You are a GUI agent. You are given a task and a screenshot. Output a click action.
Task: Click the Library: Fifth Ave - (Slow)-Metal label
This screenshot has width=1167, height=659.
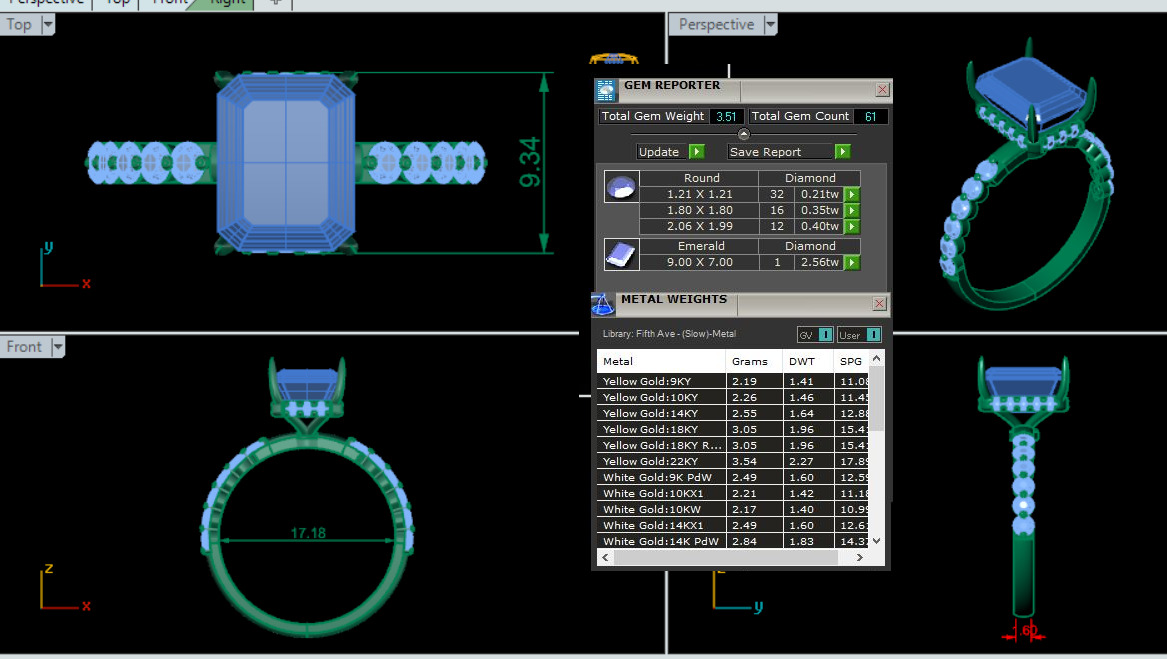pos(669,334)
